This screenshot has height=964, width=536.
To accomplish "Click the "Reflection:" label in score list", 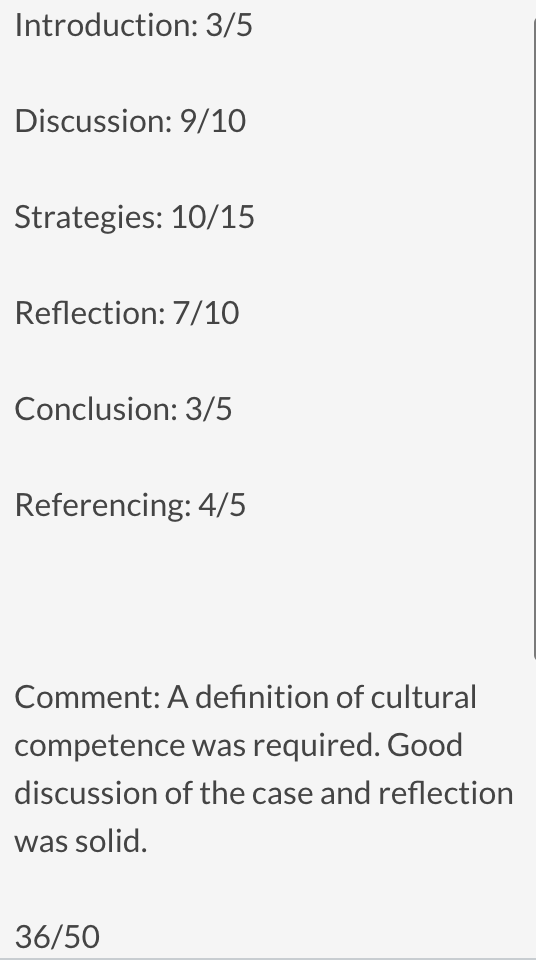I will (x=90, y=313).
